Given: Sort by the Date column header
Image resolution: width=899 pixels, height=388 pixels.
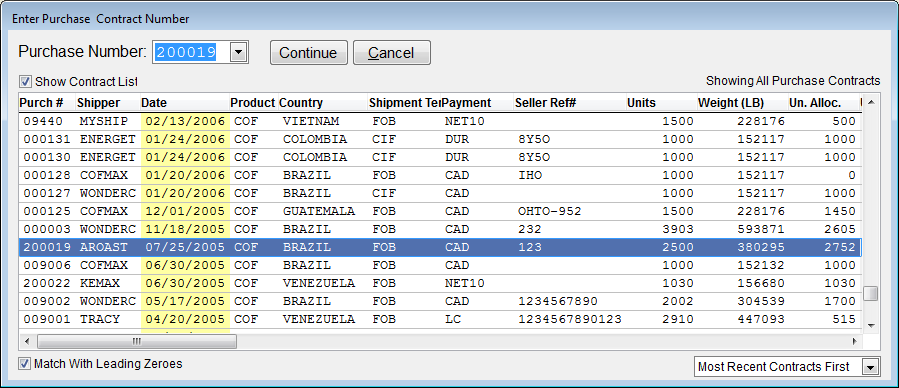Looking at the screenshot, I should point(185,103).
